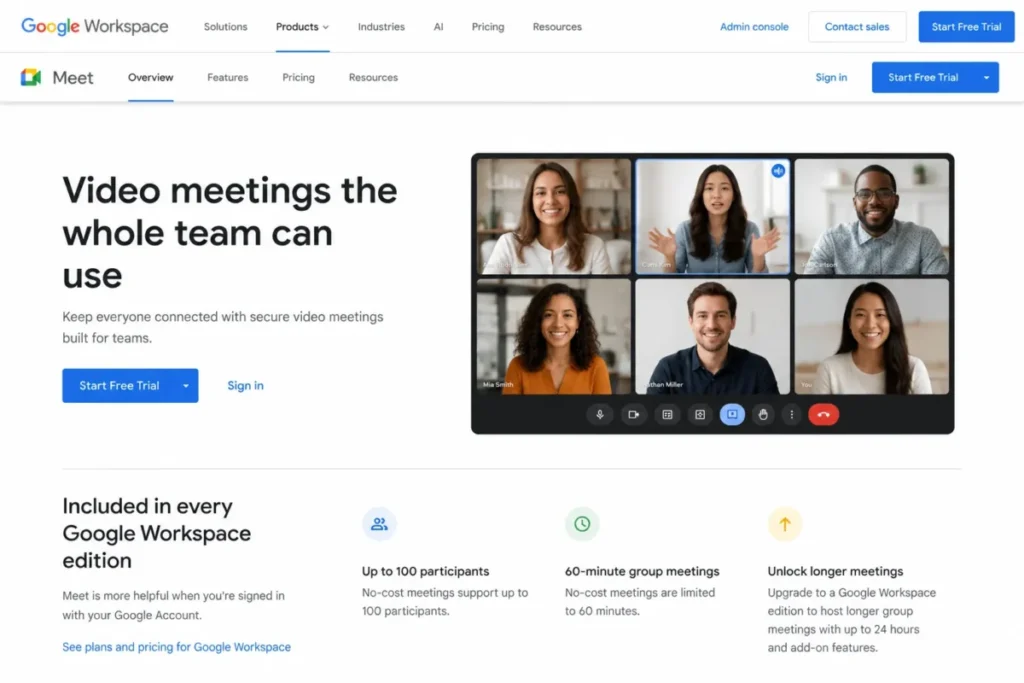Screen dimensions: 1024x683
Task: Click the Up to 100 participants heading
Action: (425, 571)
